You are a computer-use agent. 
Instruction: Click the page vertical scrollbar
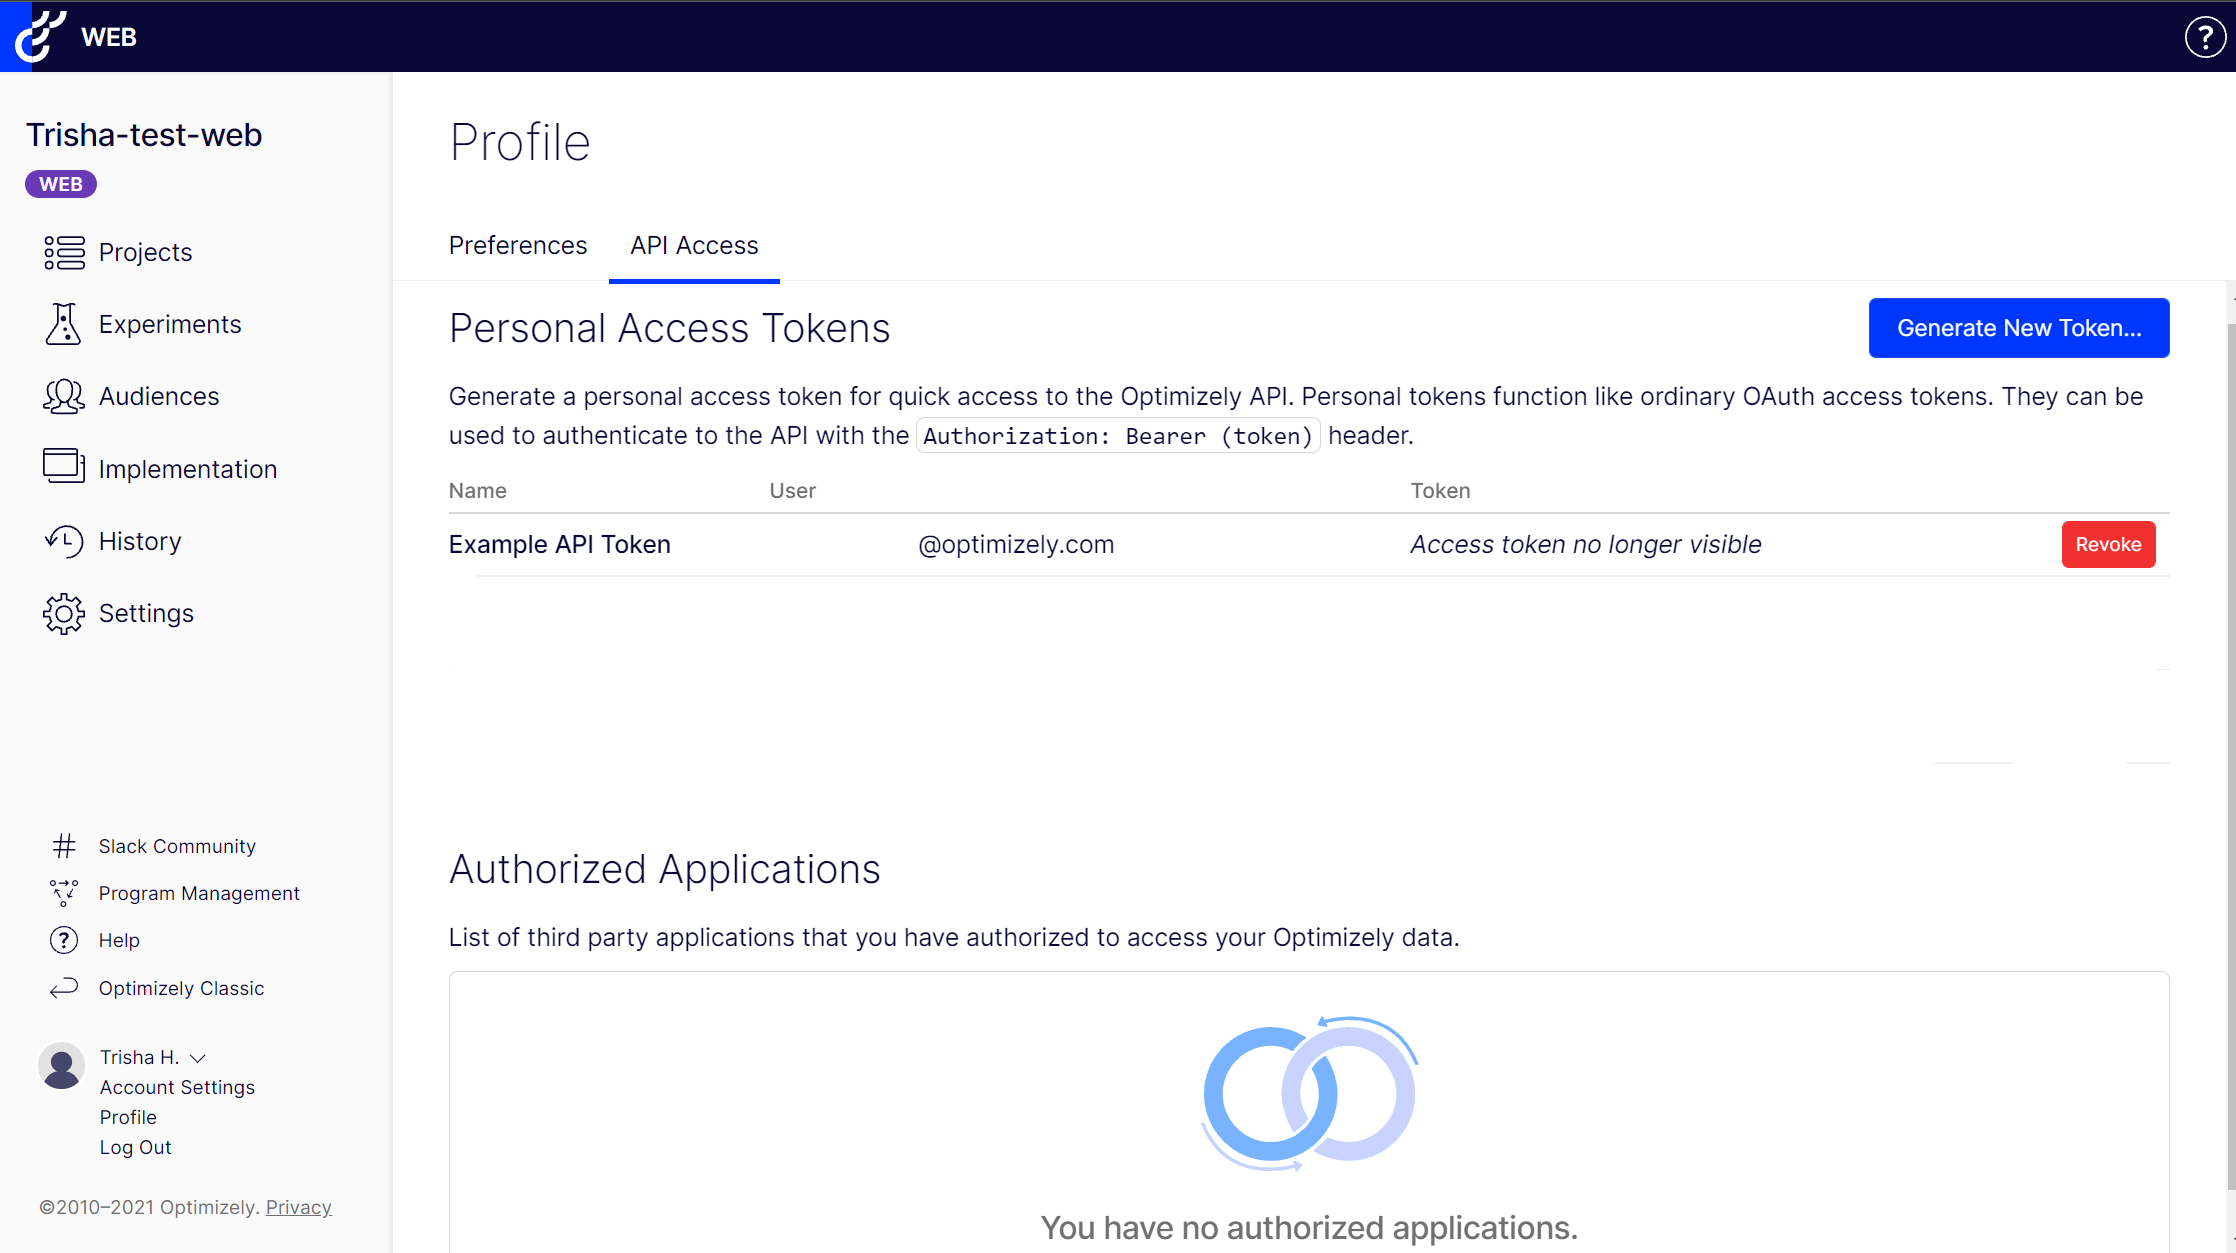coord(2231,755)
